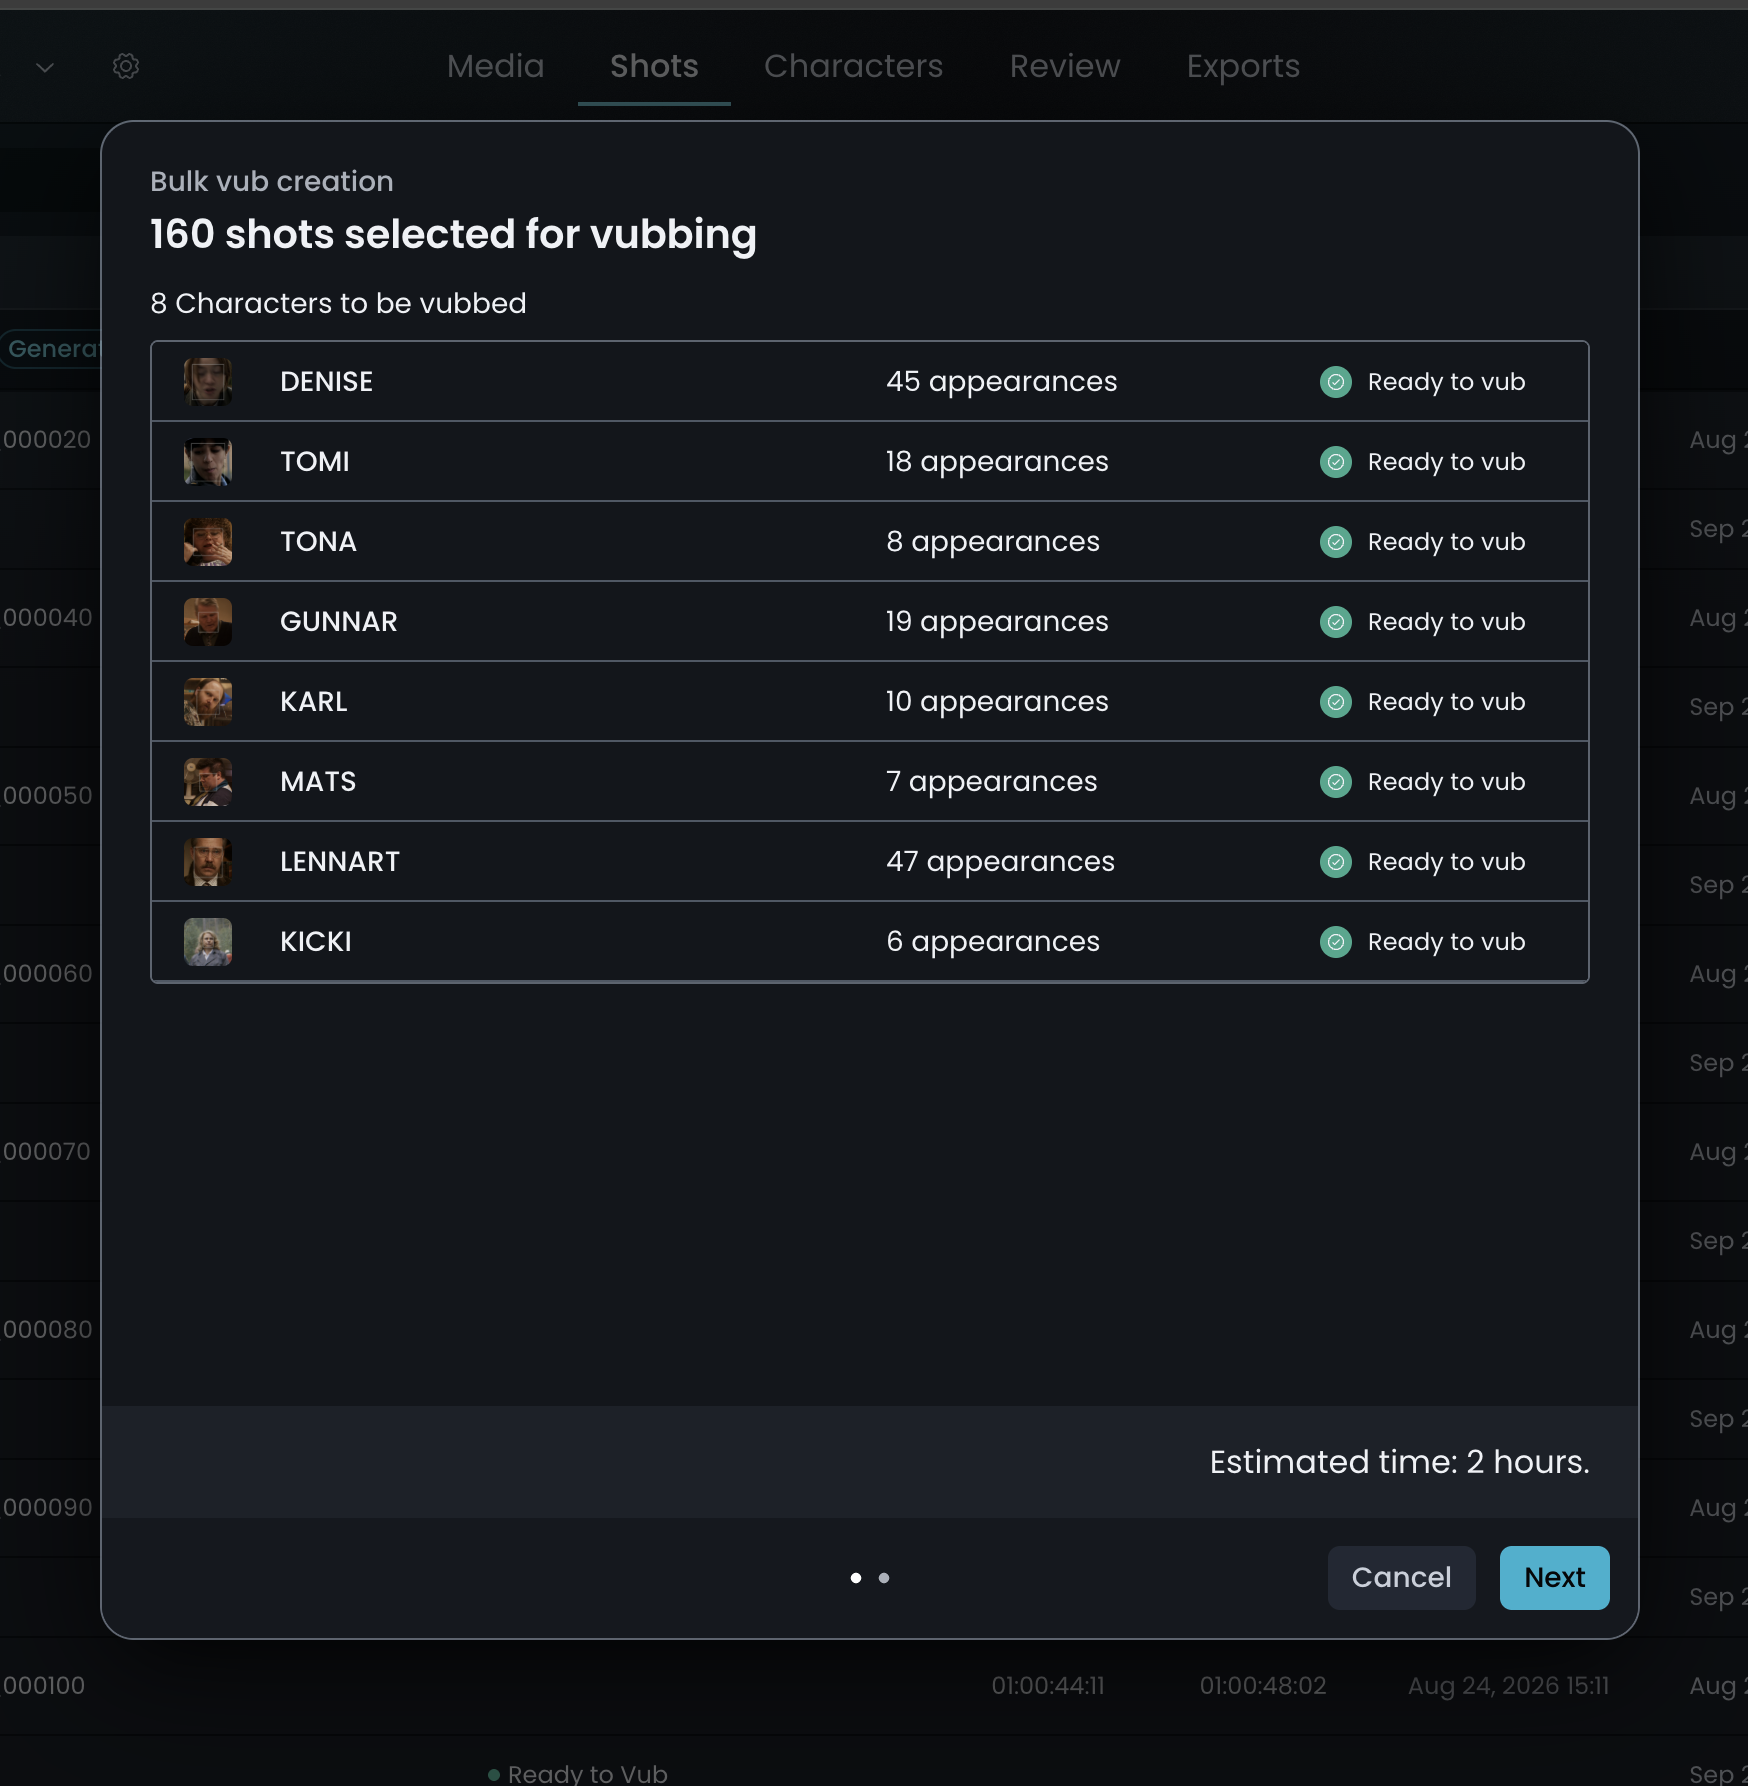Viewport: 1748px width, 1786px height.
Task: Cancel the bulk vub creation dialog
Action: (1402, 1578)
